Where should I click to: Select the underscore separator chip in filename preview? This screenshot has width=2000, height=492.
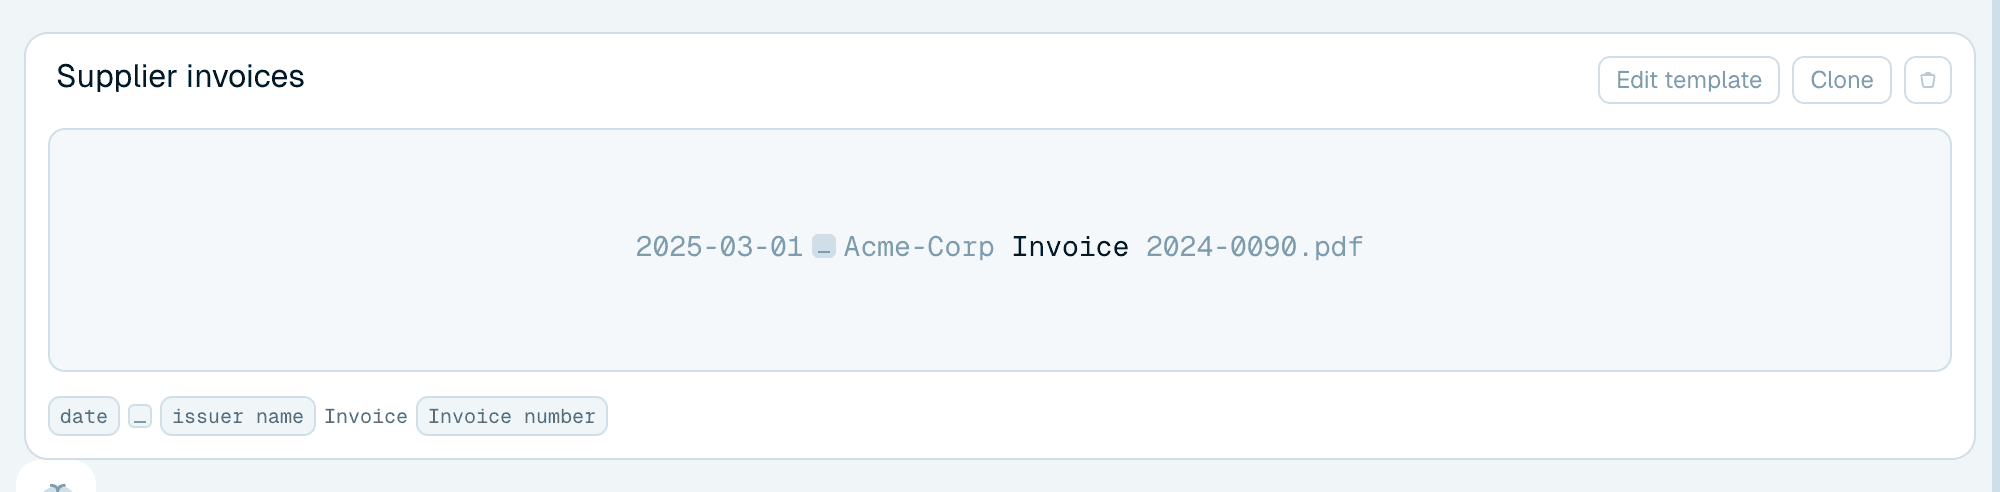pyautogui.click(x=823, y=246)
